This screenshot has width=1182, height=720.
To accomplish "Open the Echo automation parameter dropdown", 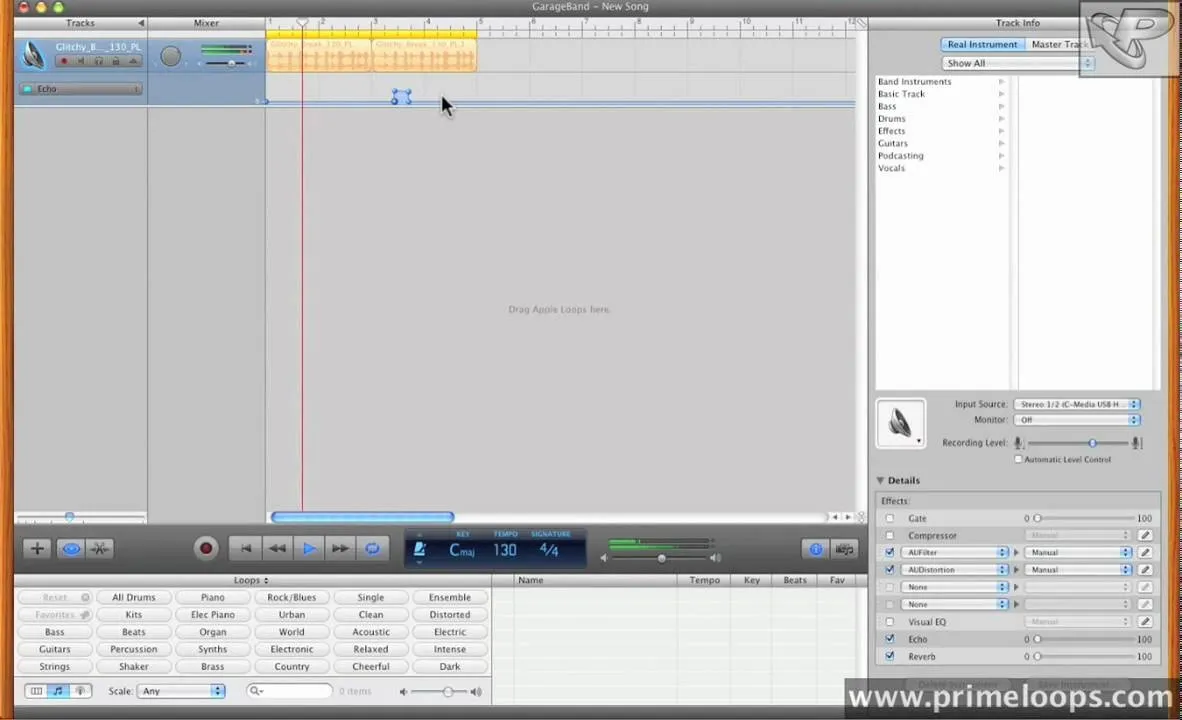I will [88, 89].
